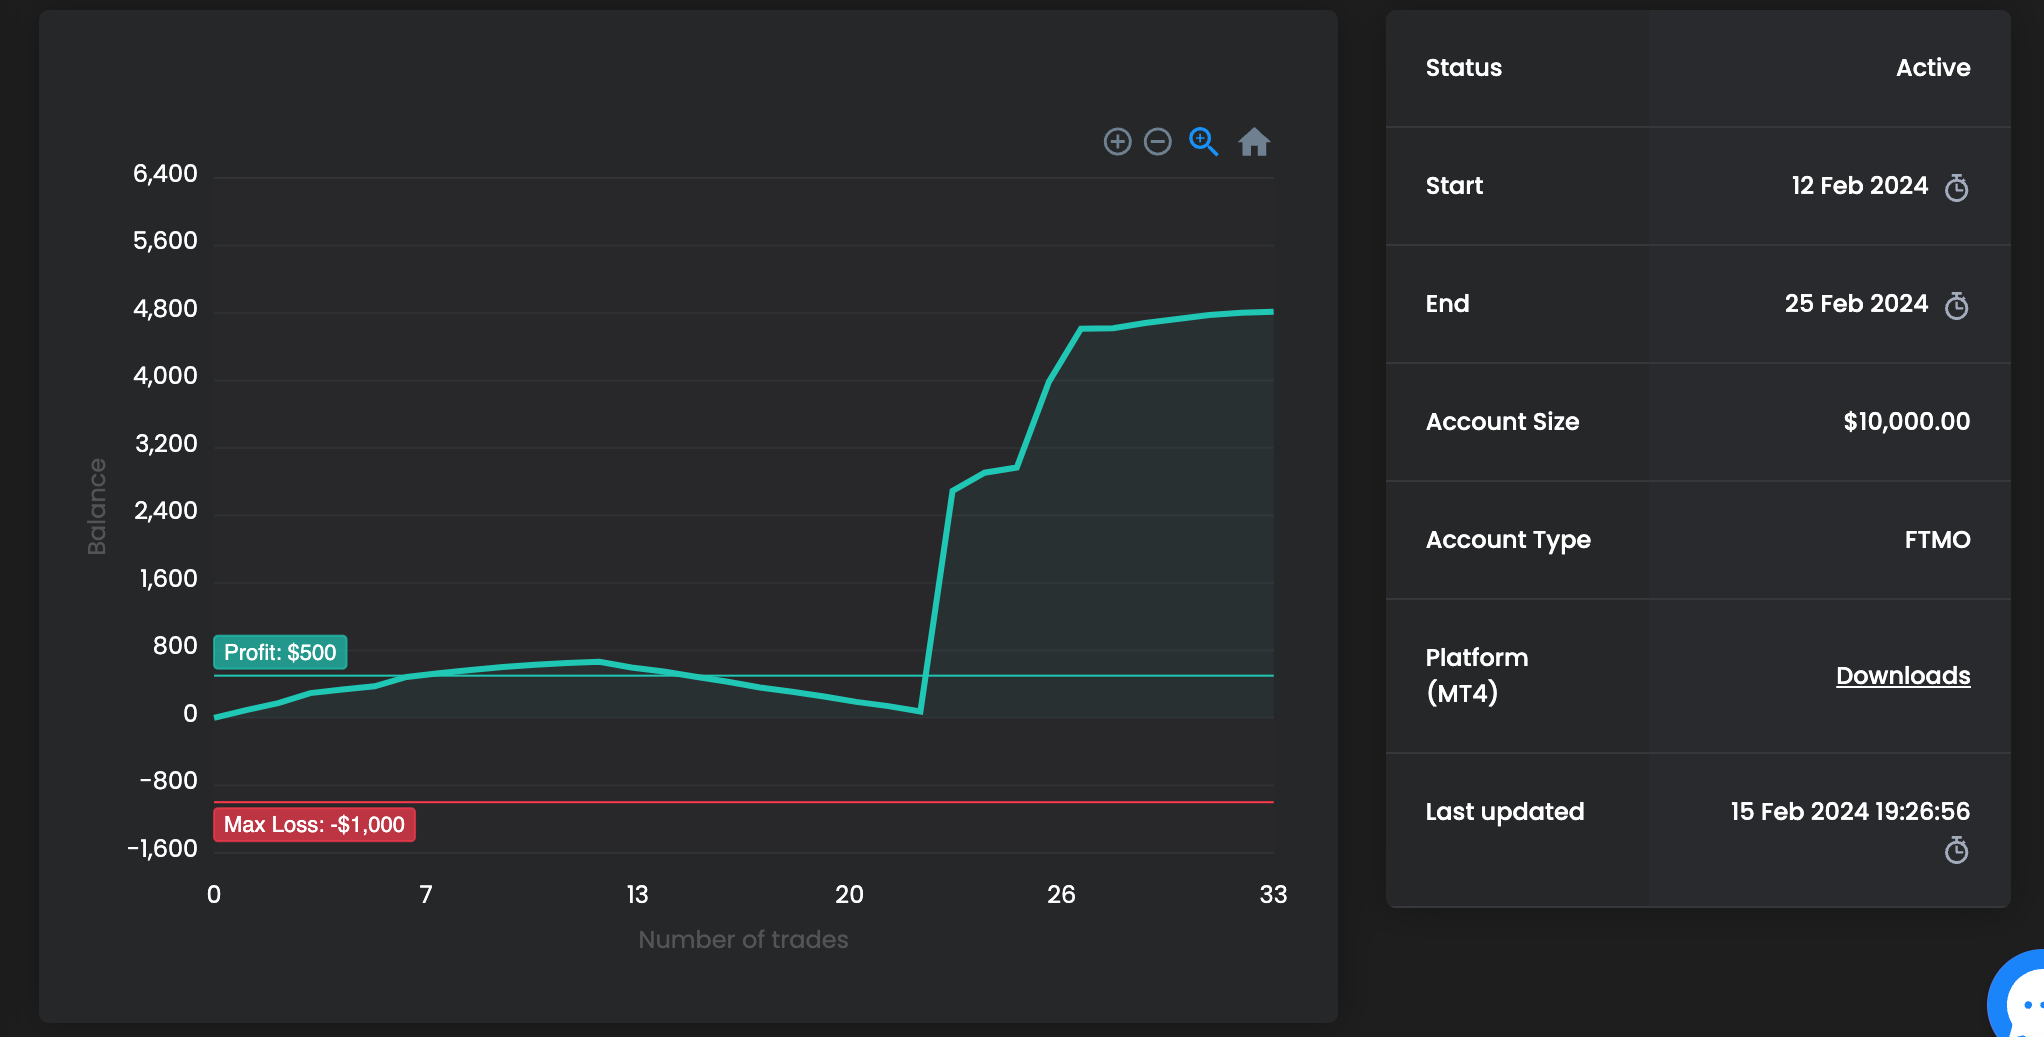Click the zoom in plus icon
This screenshot has width=2044, height=1037.
(x=1117, y=142)
